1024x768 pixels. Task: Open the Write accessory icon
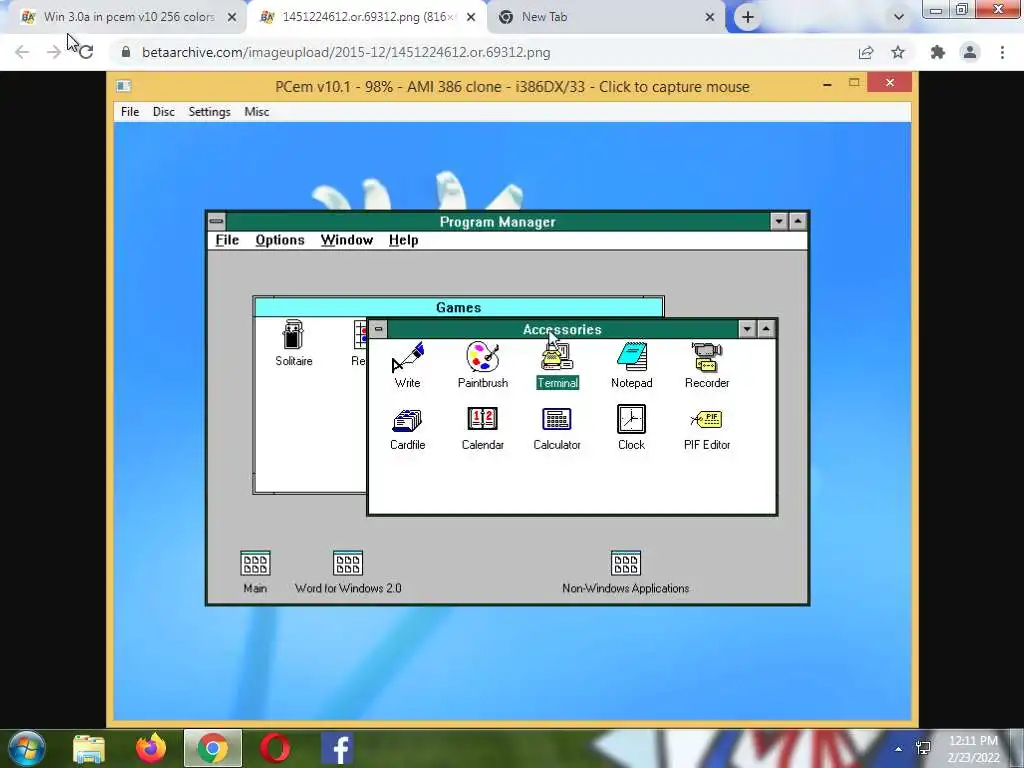click(408, 365)
